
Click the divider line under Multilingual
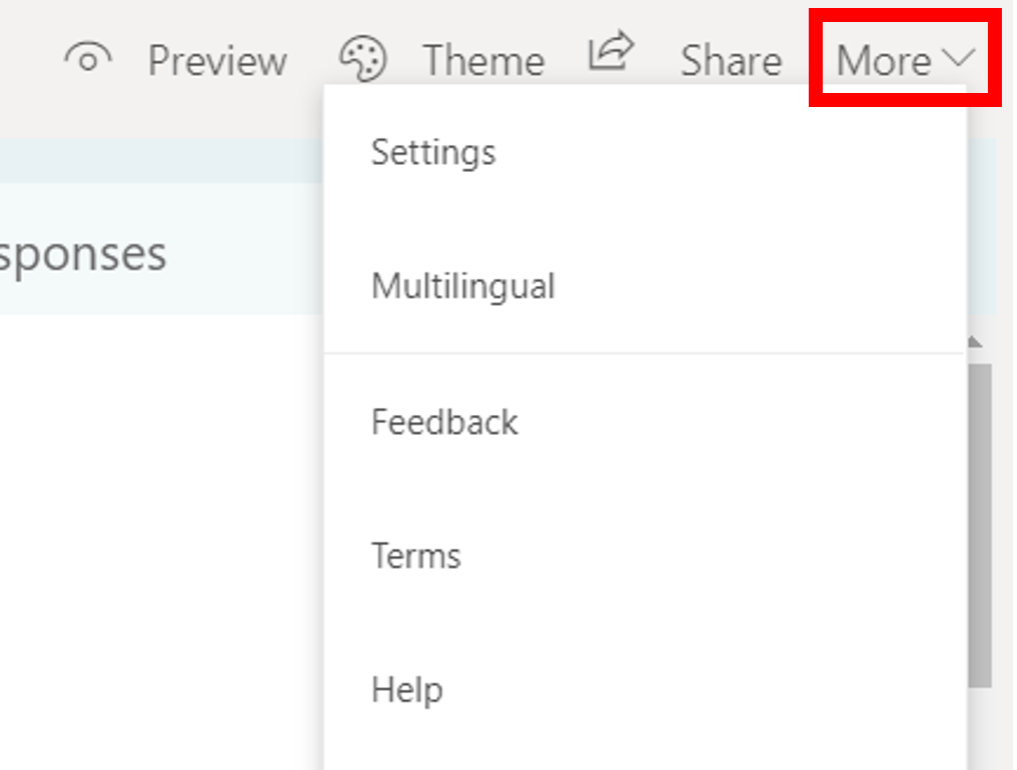point(645,353)
